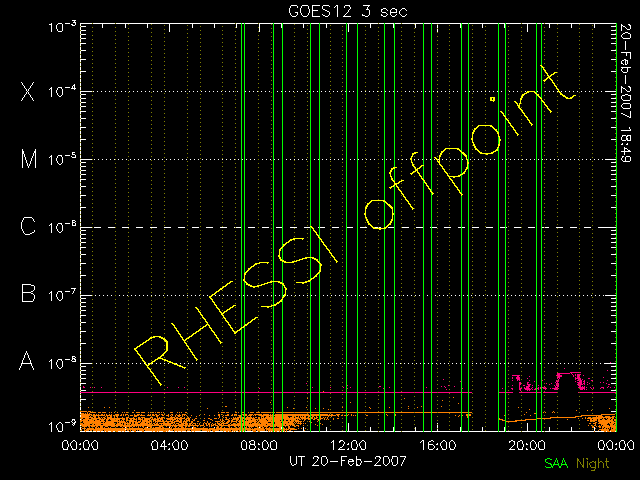Click the vertical 20-Feb-2007 18:49 timestamp
The image size is (640, 480).
pos(626,93)
